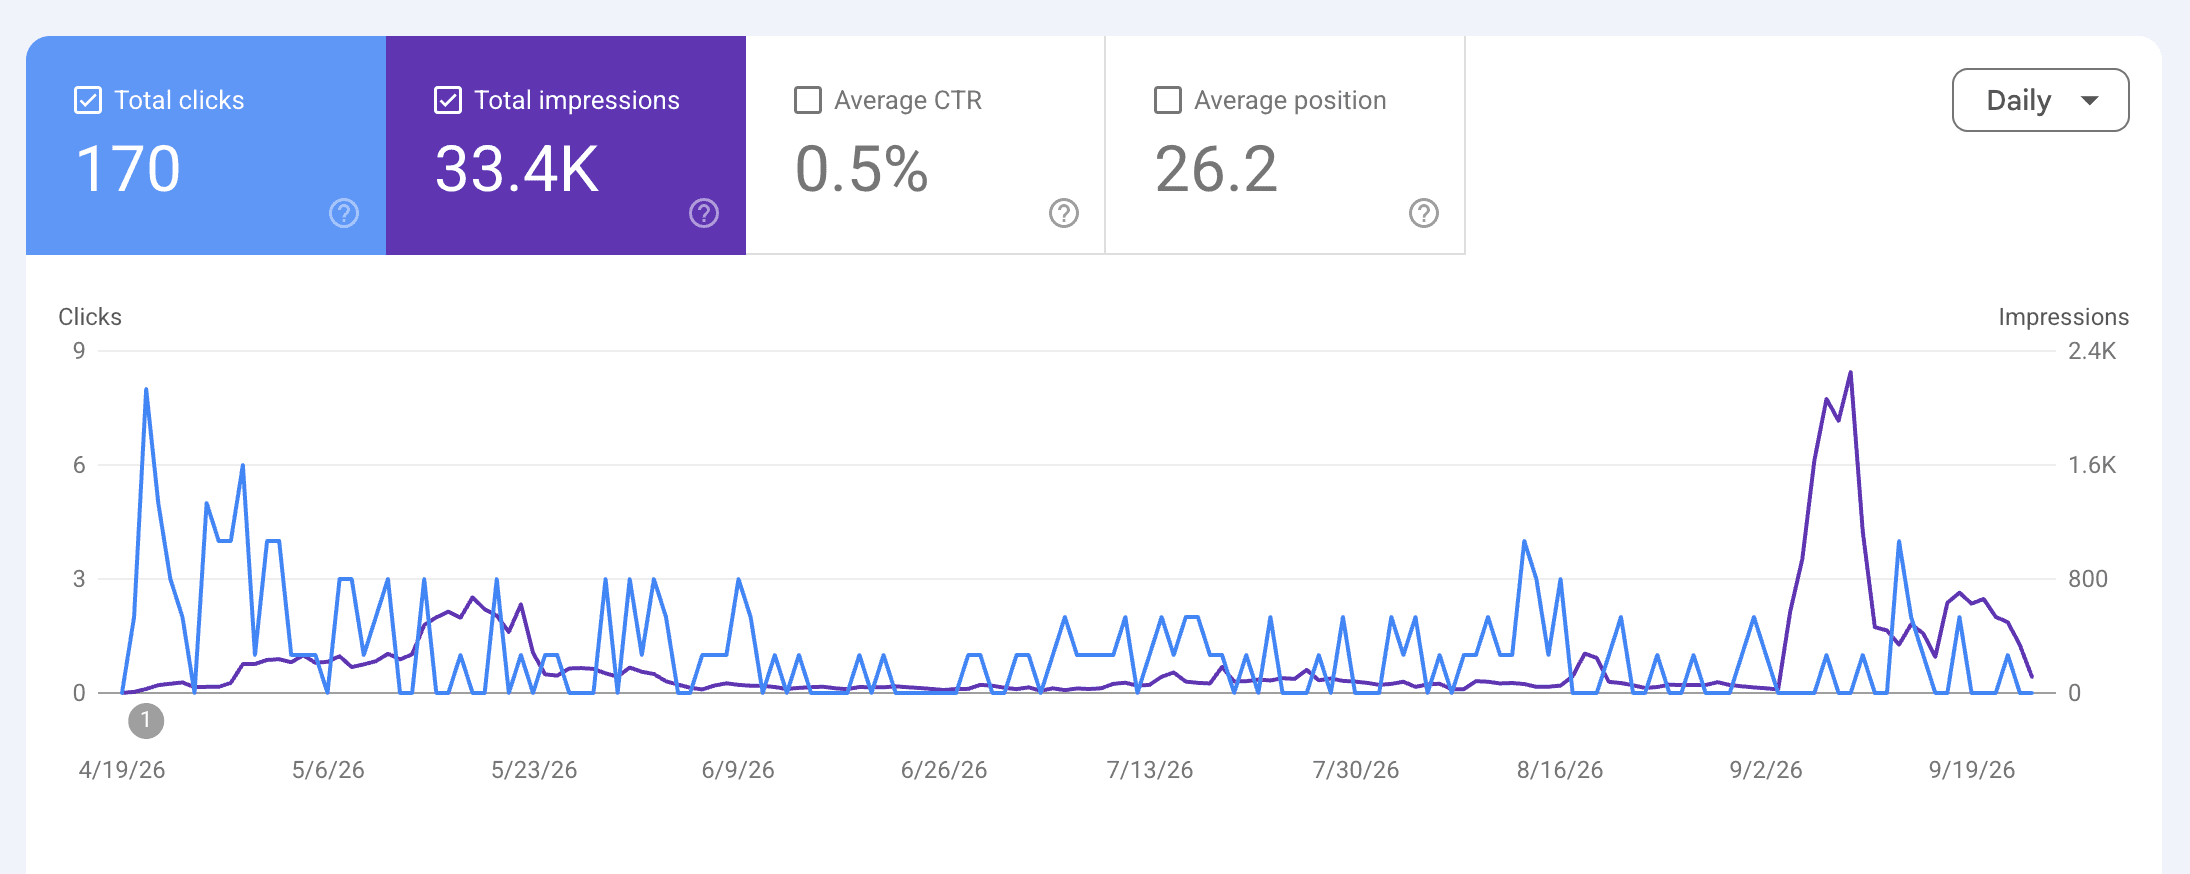Open help for Average CTR metric

point(1064,213)
